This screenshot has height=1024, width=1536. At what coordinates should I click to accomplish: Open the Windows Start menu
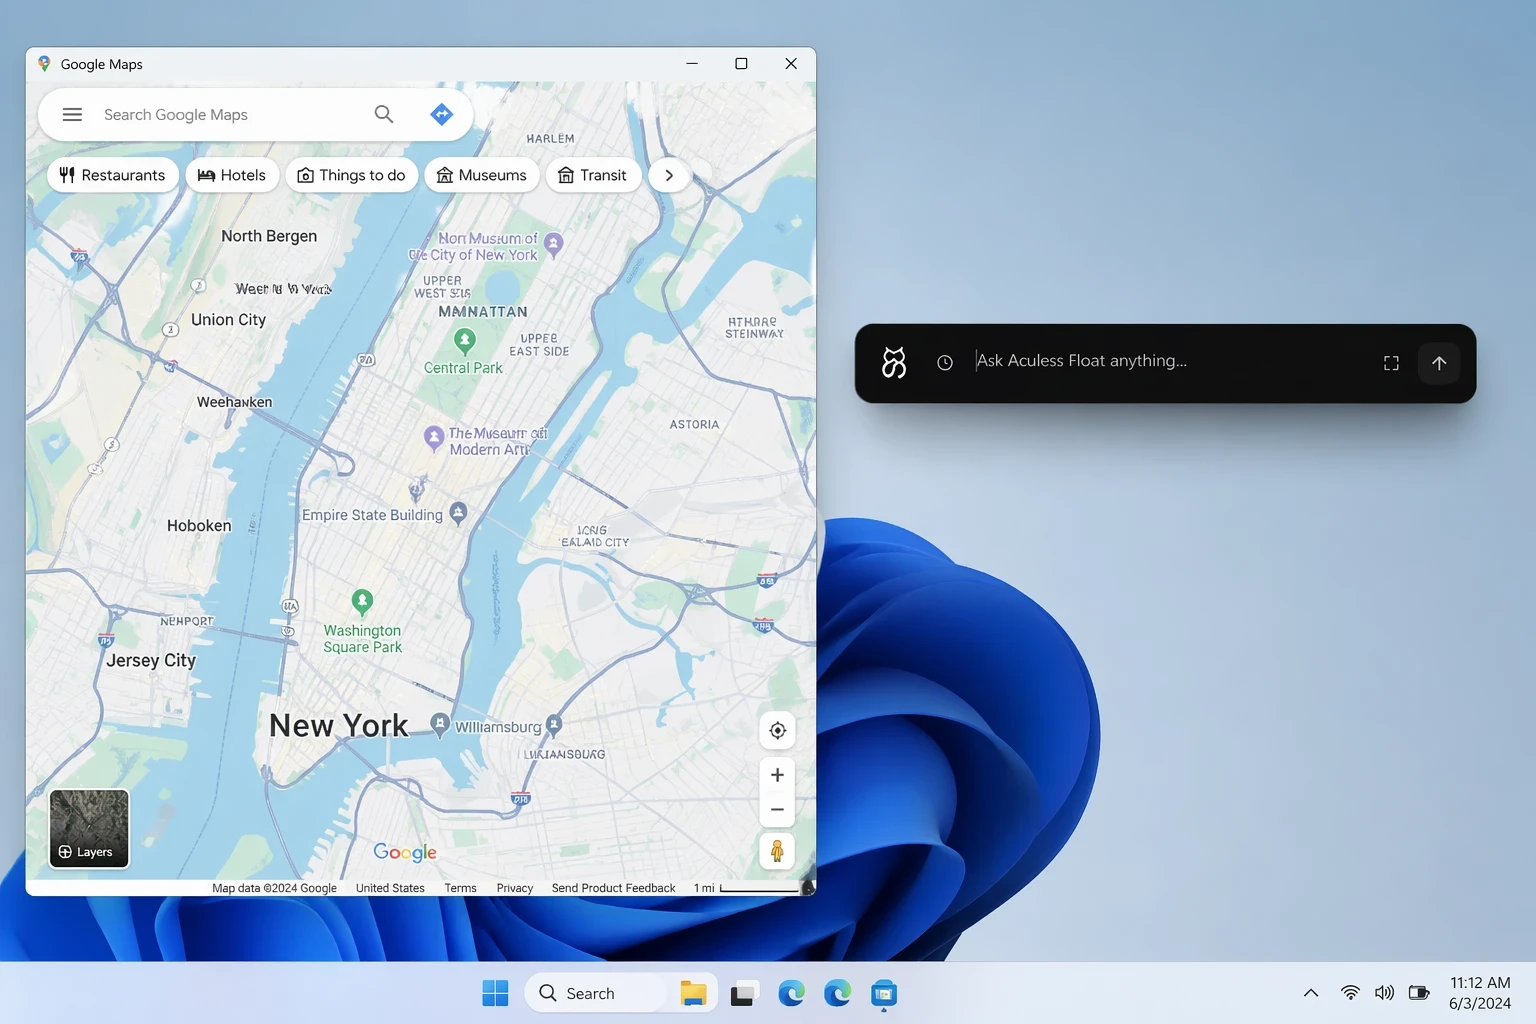pyautogui.click(x=495, y=993)
